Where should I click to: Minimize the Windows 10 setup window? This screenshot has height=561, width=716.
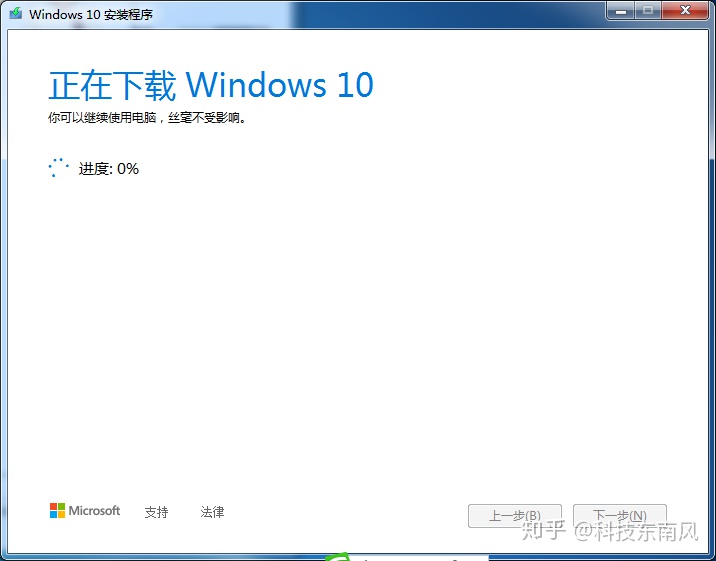pyautogui.click(x=621, y=10)
